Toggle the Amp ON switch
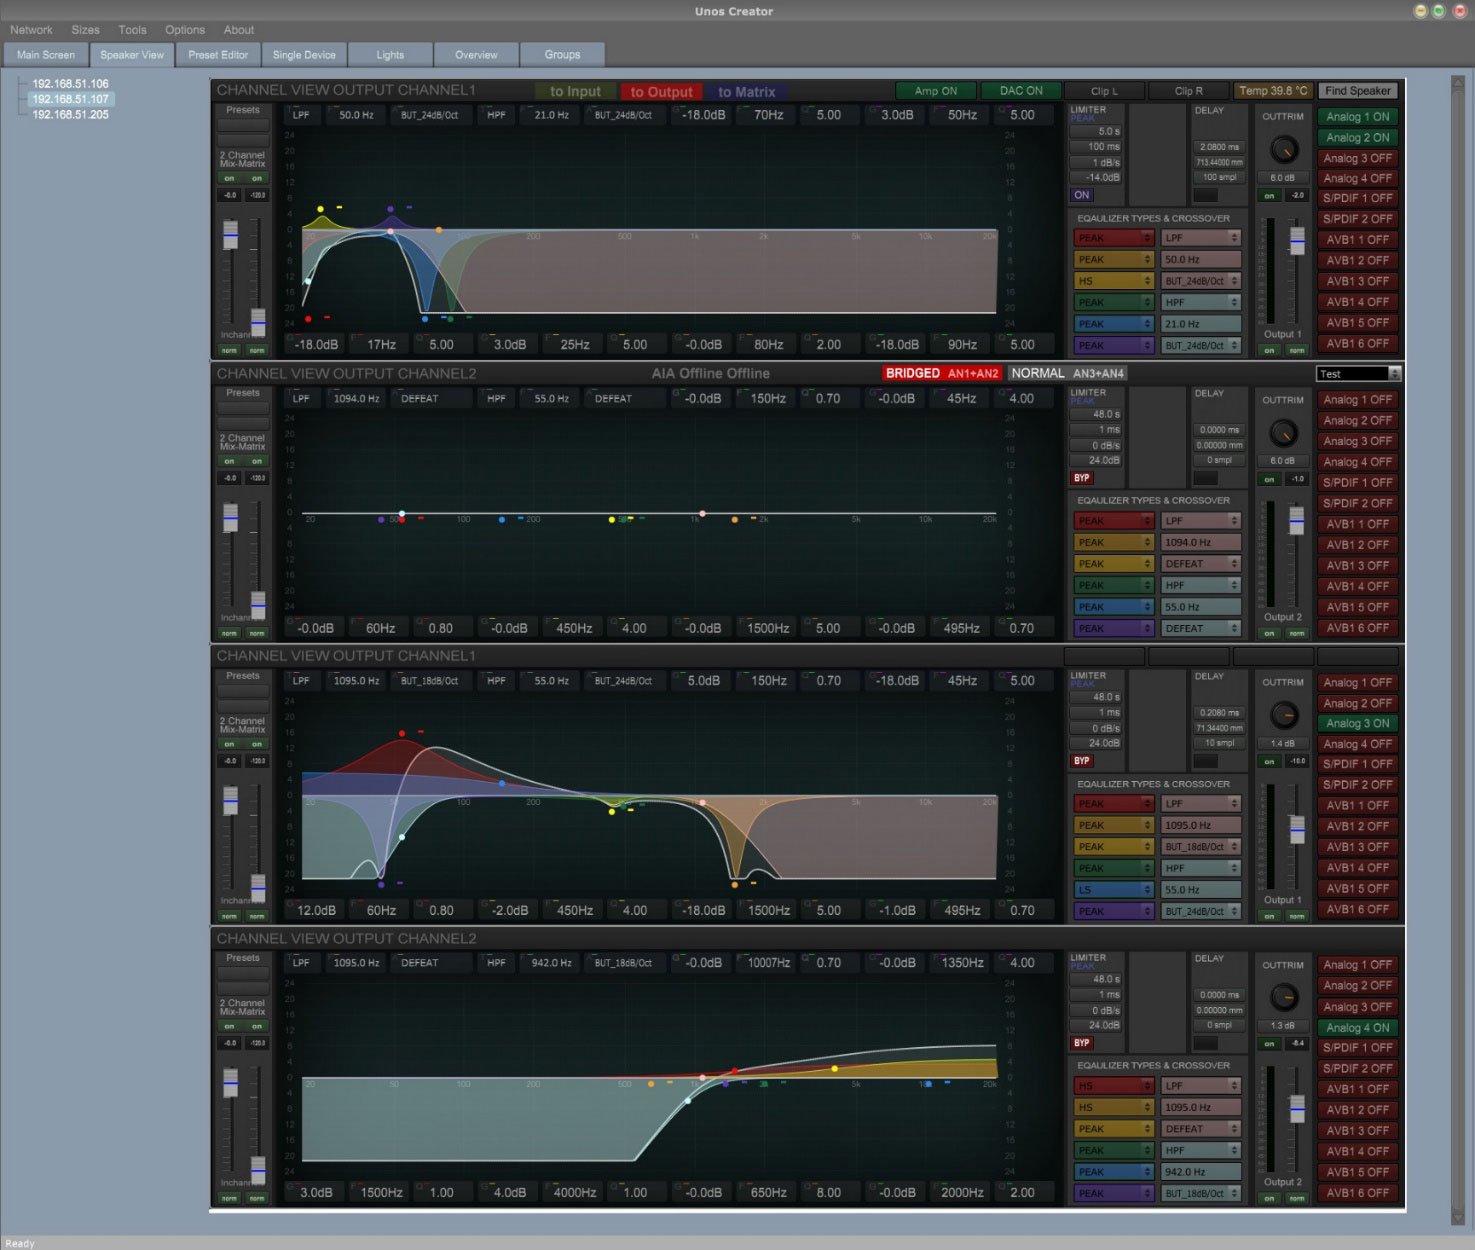The image size is (1475, 1250). pyautogui.click(x=935, y=91)
